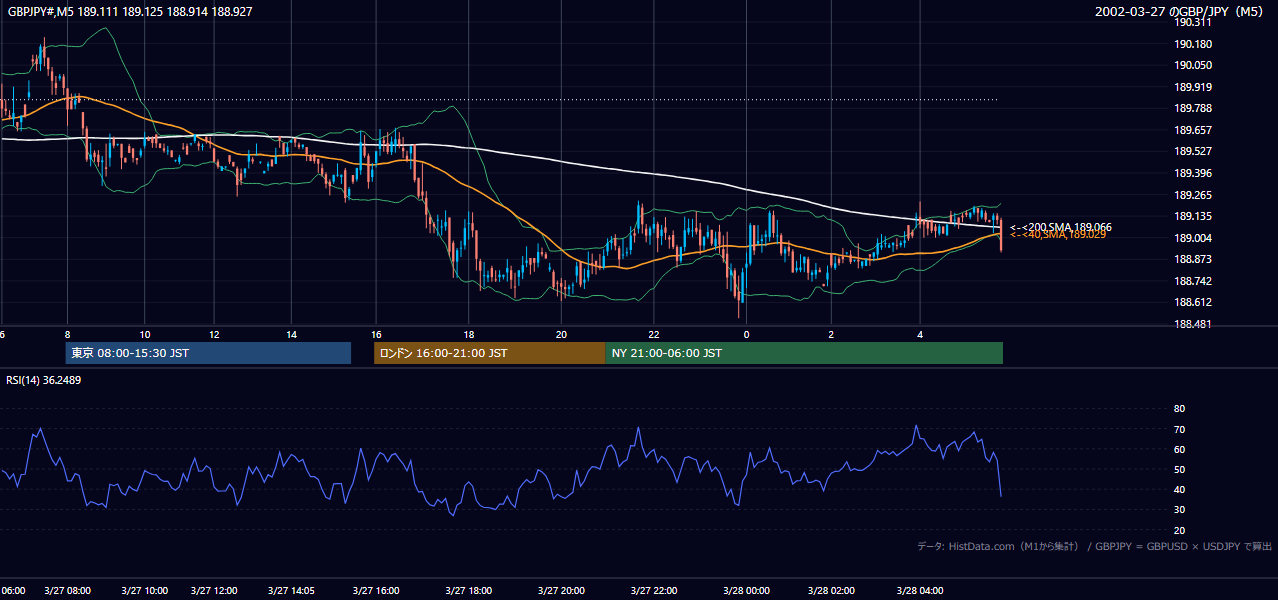Click RSI scale value 40

pos(1179,489)
